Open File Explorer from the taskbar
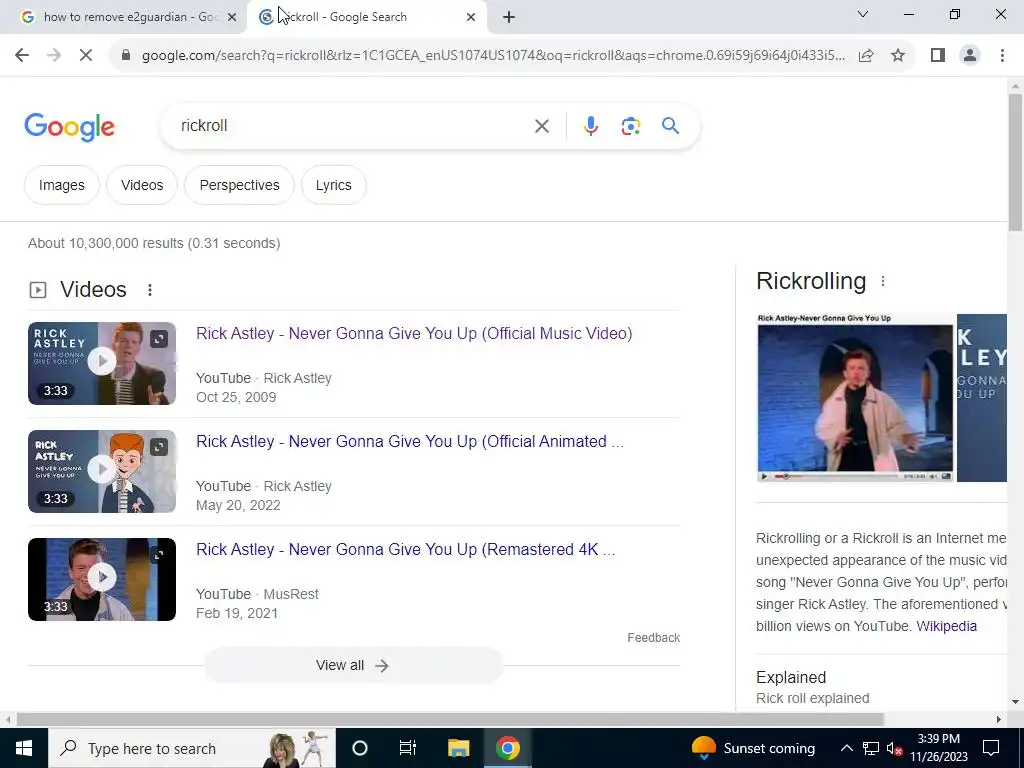The height and width of the screenshot is (768, 1024). (x=458, y=748)
